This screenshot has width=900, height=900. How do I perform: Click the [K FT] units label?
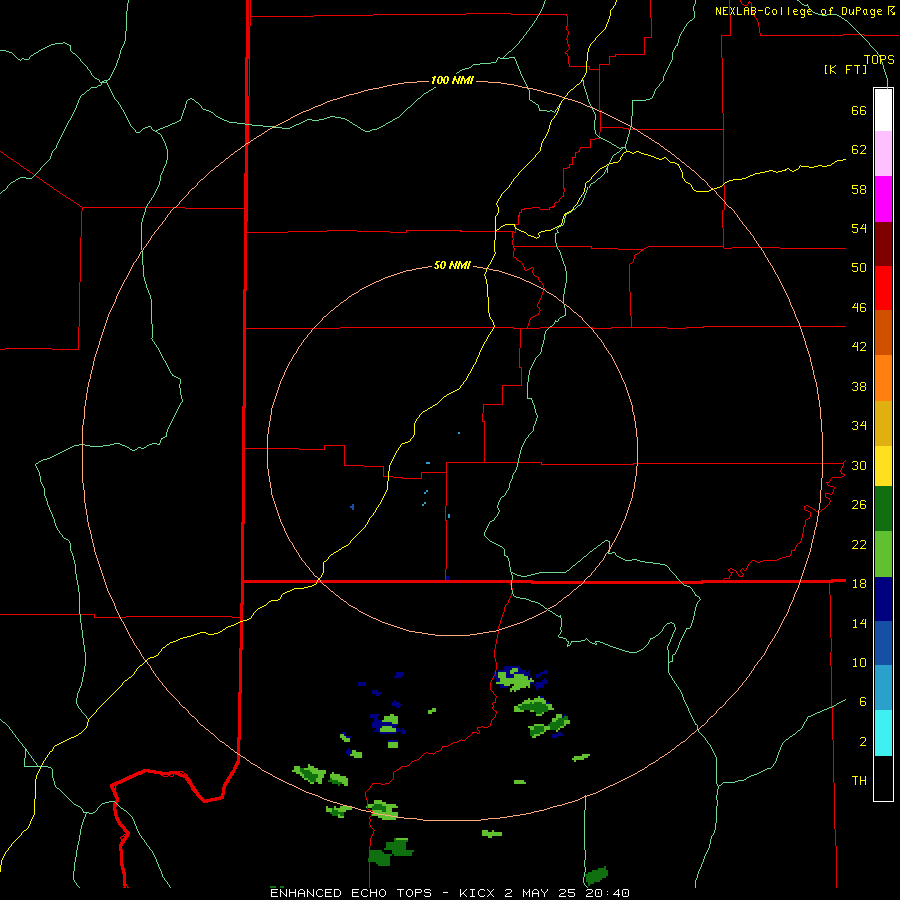pos(845,69)
